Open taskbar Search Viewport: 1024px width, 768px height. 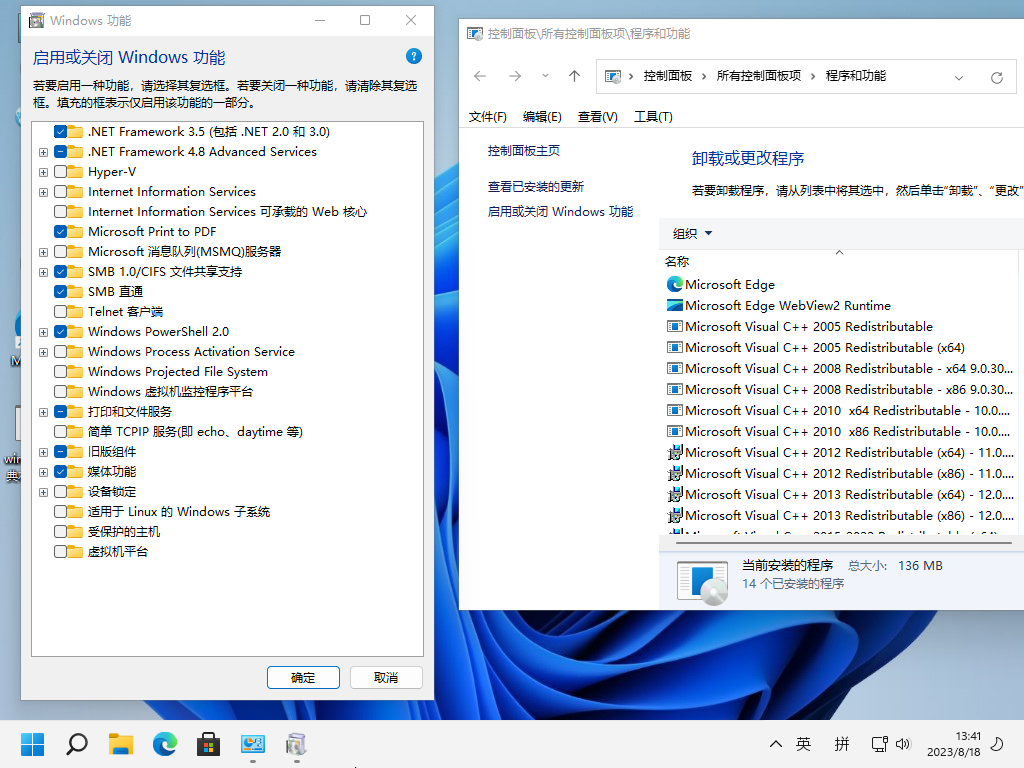(77, 744)
